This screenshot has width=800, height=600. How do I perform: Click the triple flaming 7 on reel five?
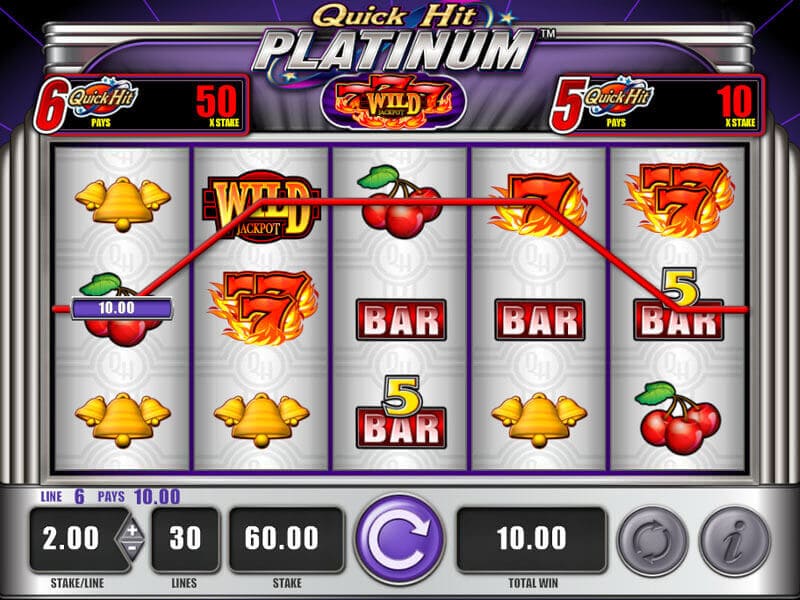(680, 201)
